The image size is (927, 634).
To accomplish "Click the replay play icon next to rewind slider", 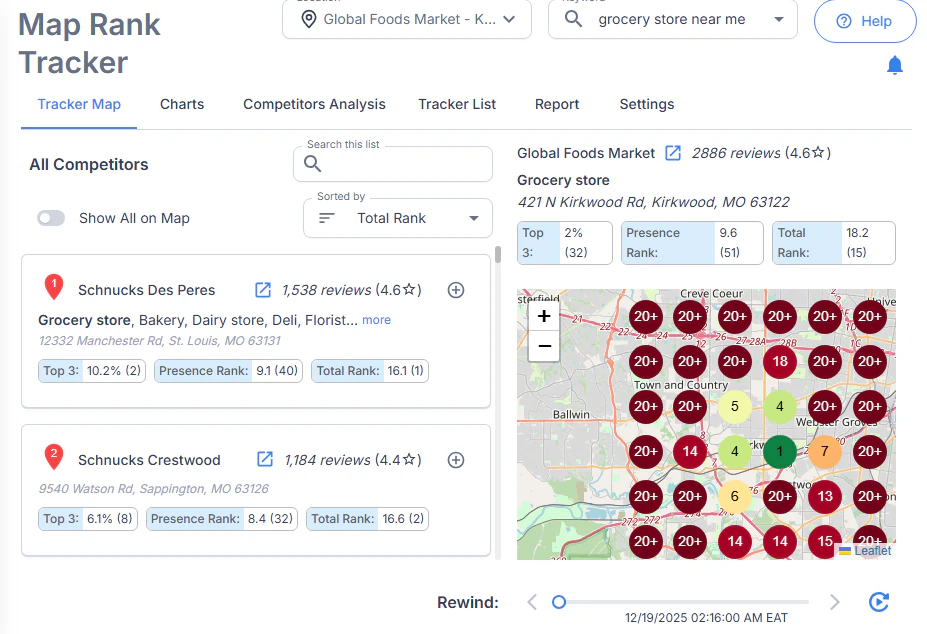I will (879, 602).
